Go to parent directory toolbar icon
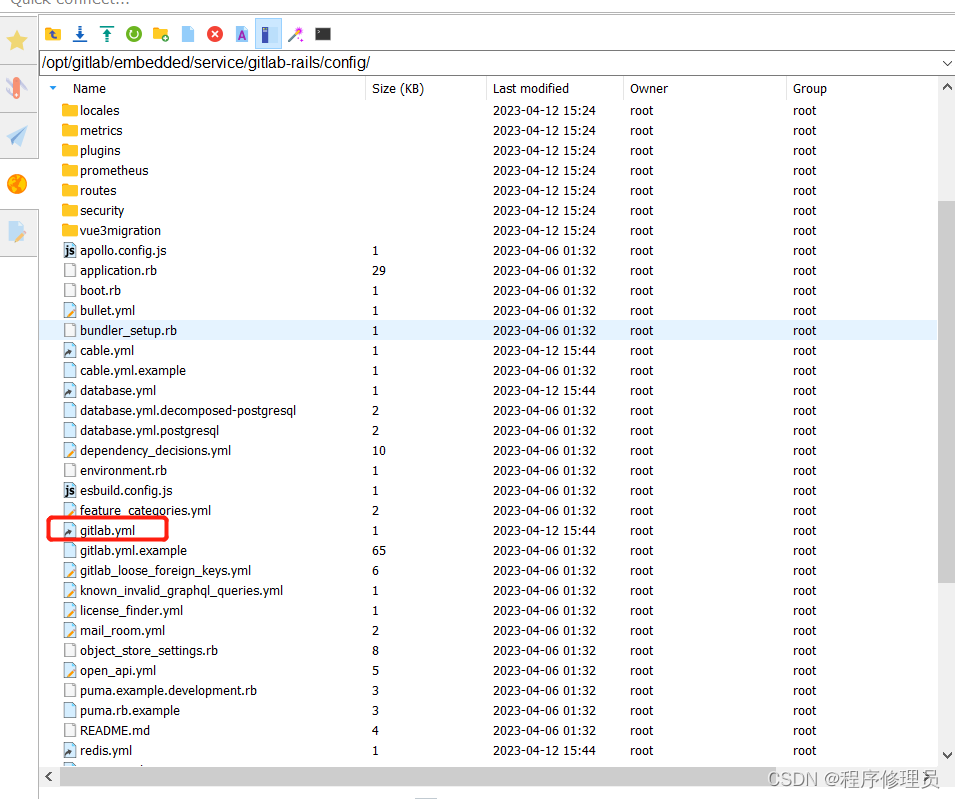Screen dimensions: 955x799 point(53,34)
